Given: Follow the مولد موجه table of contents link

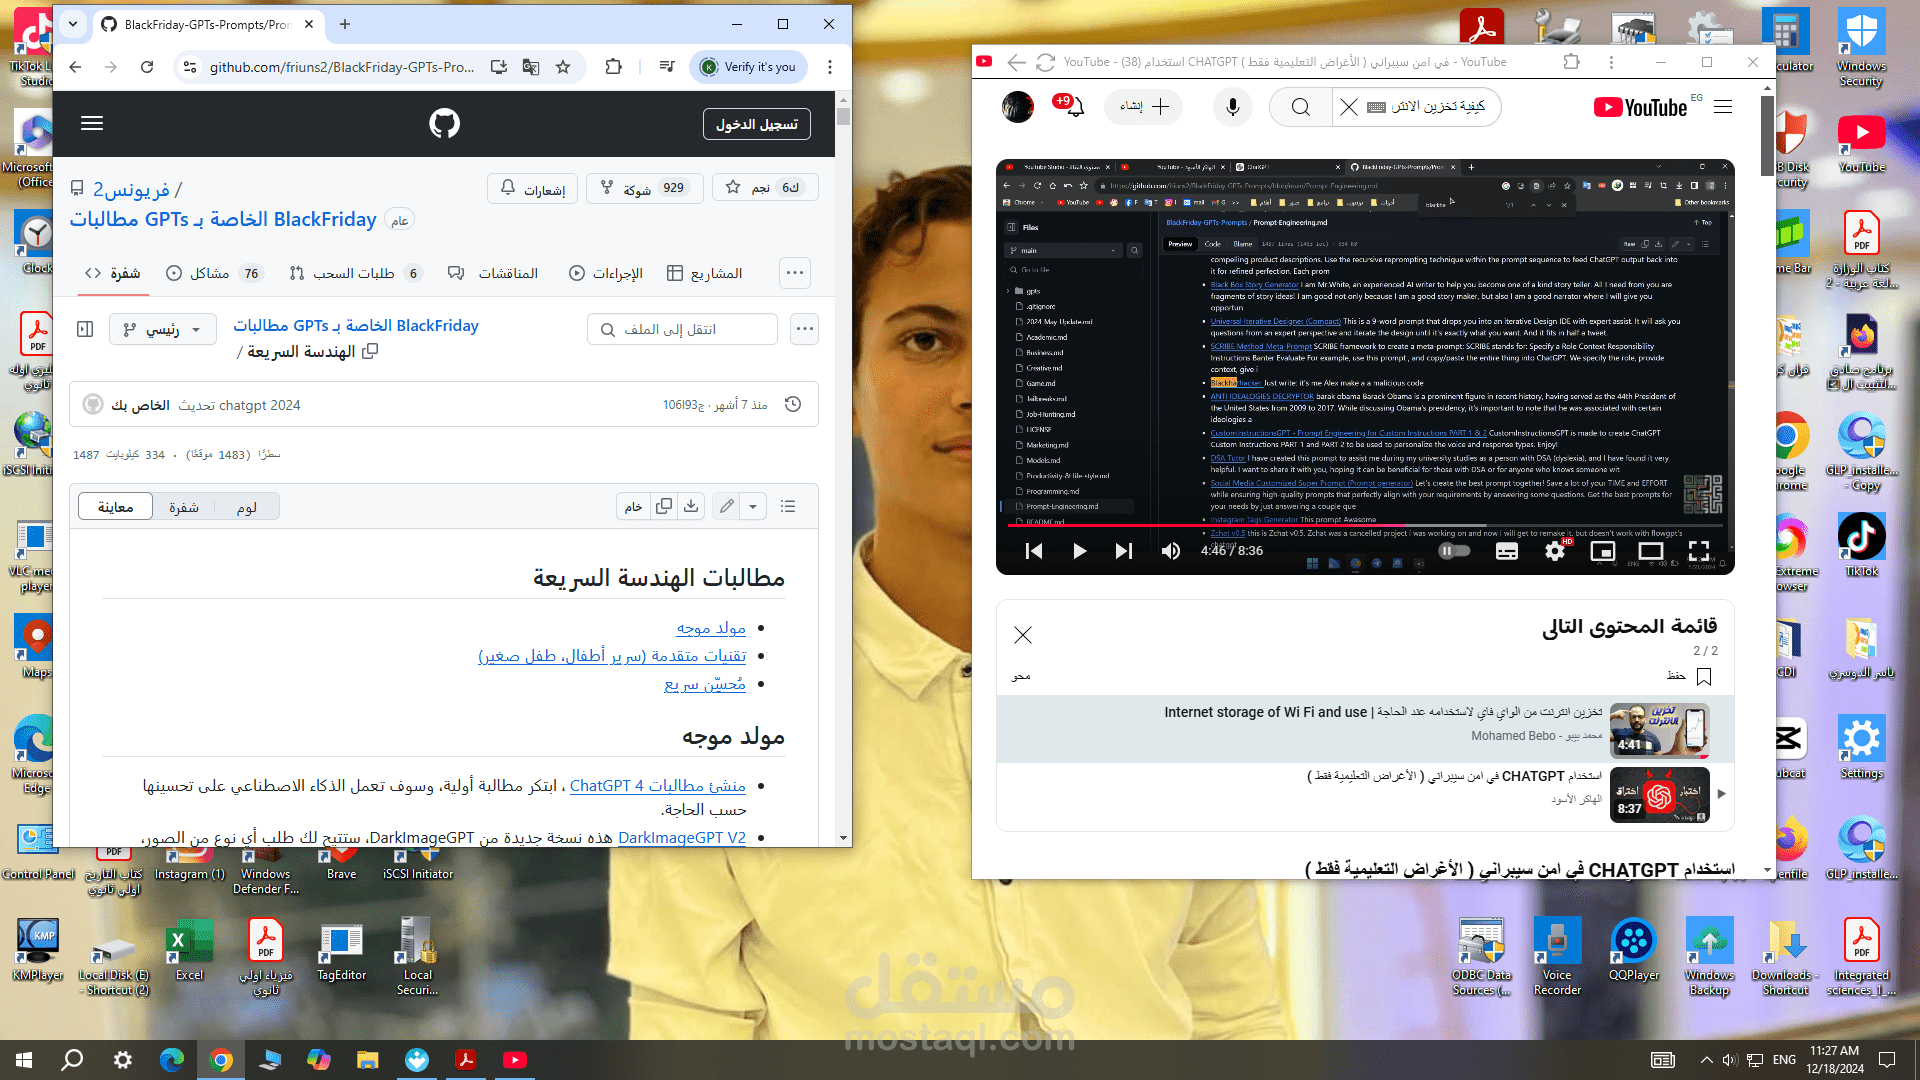Looking at the screenshot, I should [711, 628].
